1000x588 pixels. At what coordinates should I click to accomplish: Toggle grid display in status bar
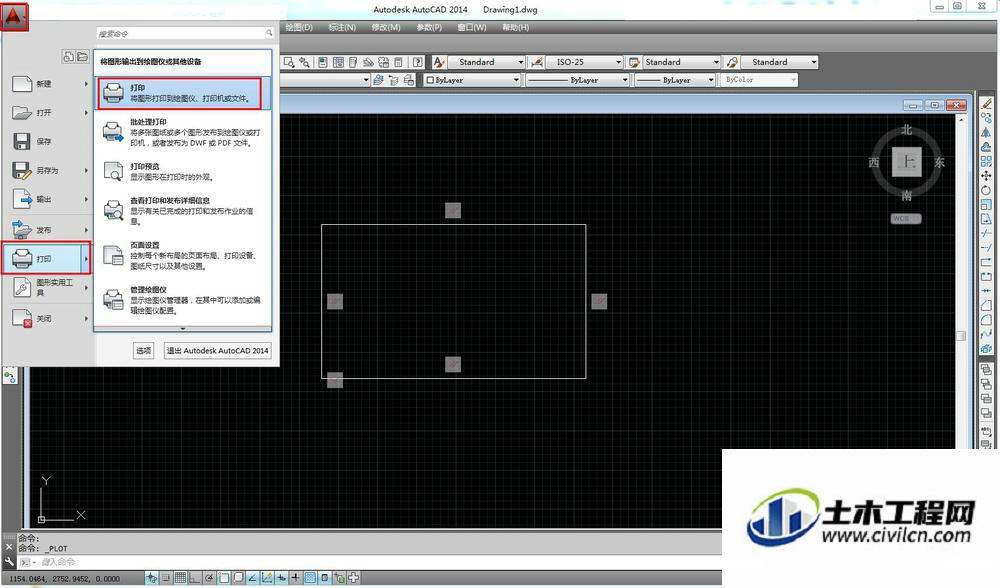point(180,578)
